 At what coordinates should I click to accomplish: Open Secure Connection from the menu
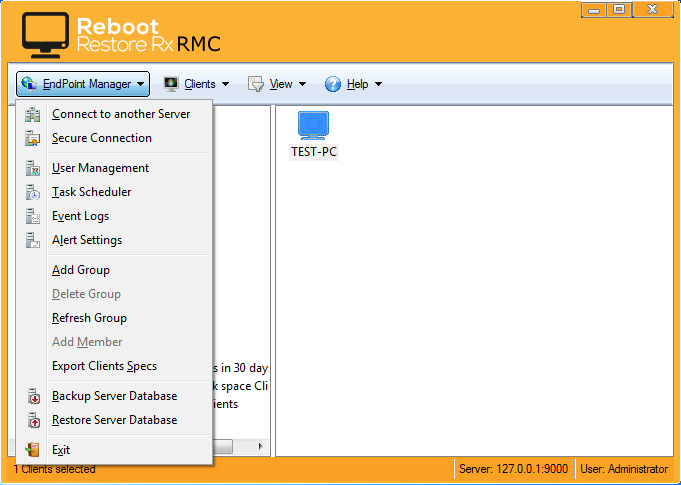(114, 138)
